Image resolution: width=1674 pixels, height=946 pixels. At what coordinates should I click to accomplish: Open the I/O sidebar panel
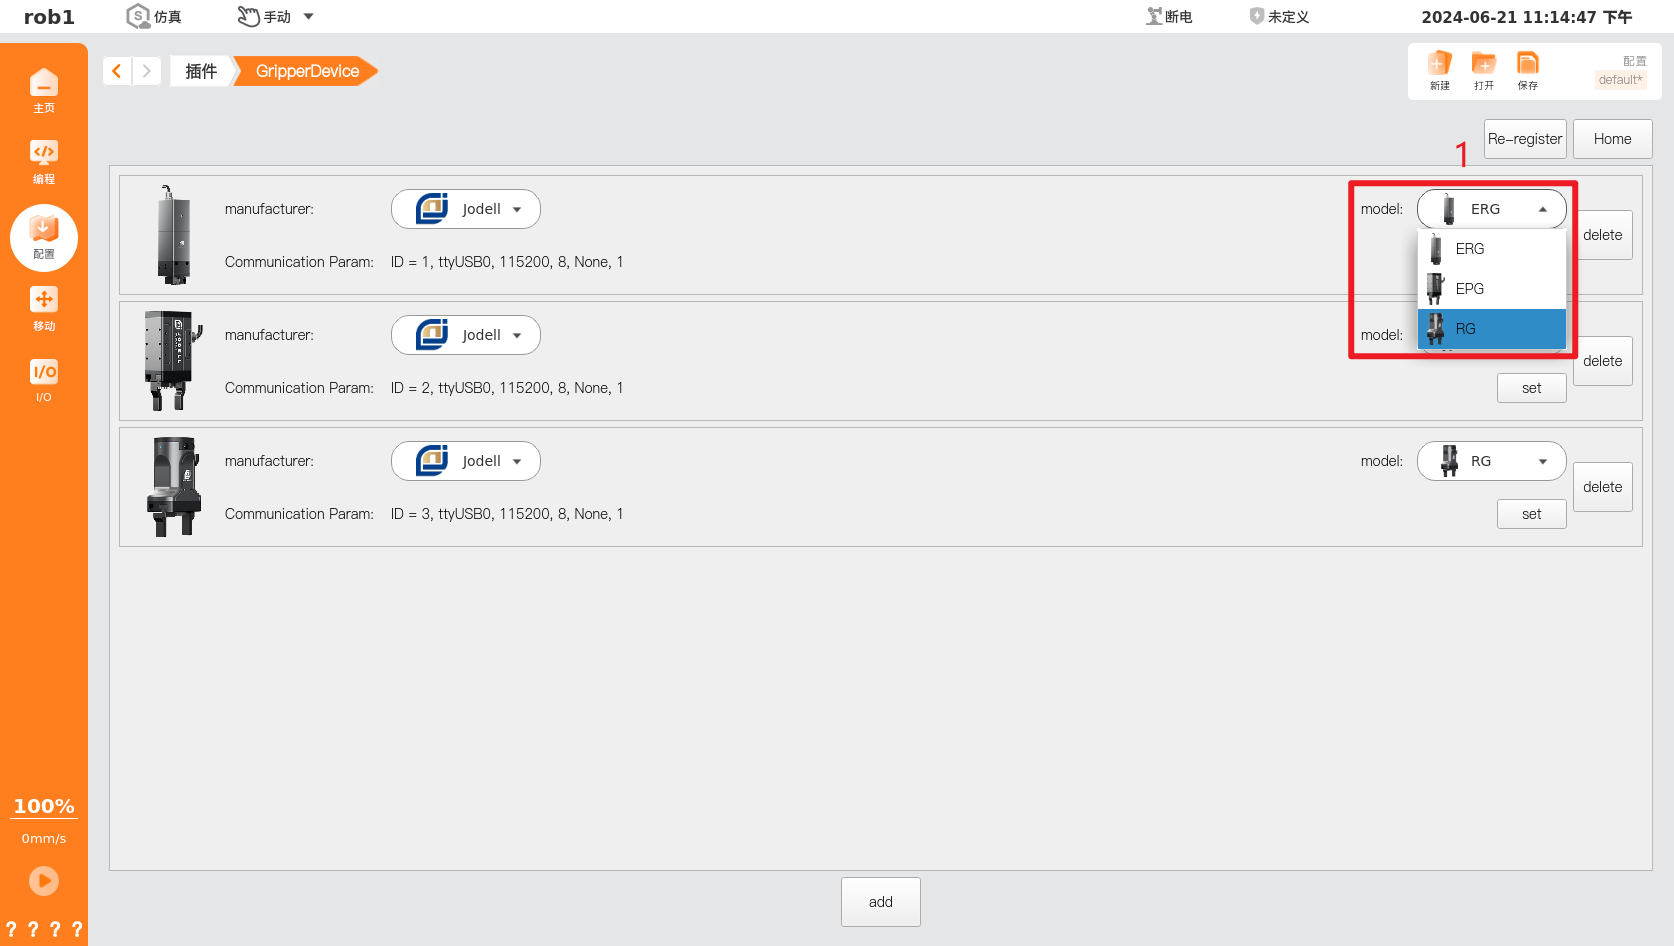click(x=44, y=380)
